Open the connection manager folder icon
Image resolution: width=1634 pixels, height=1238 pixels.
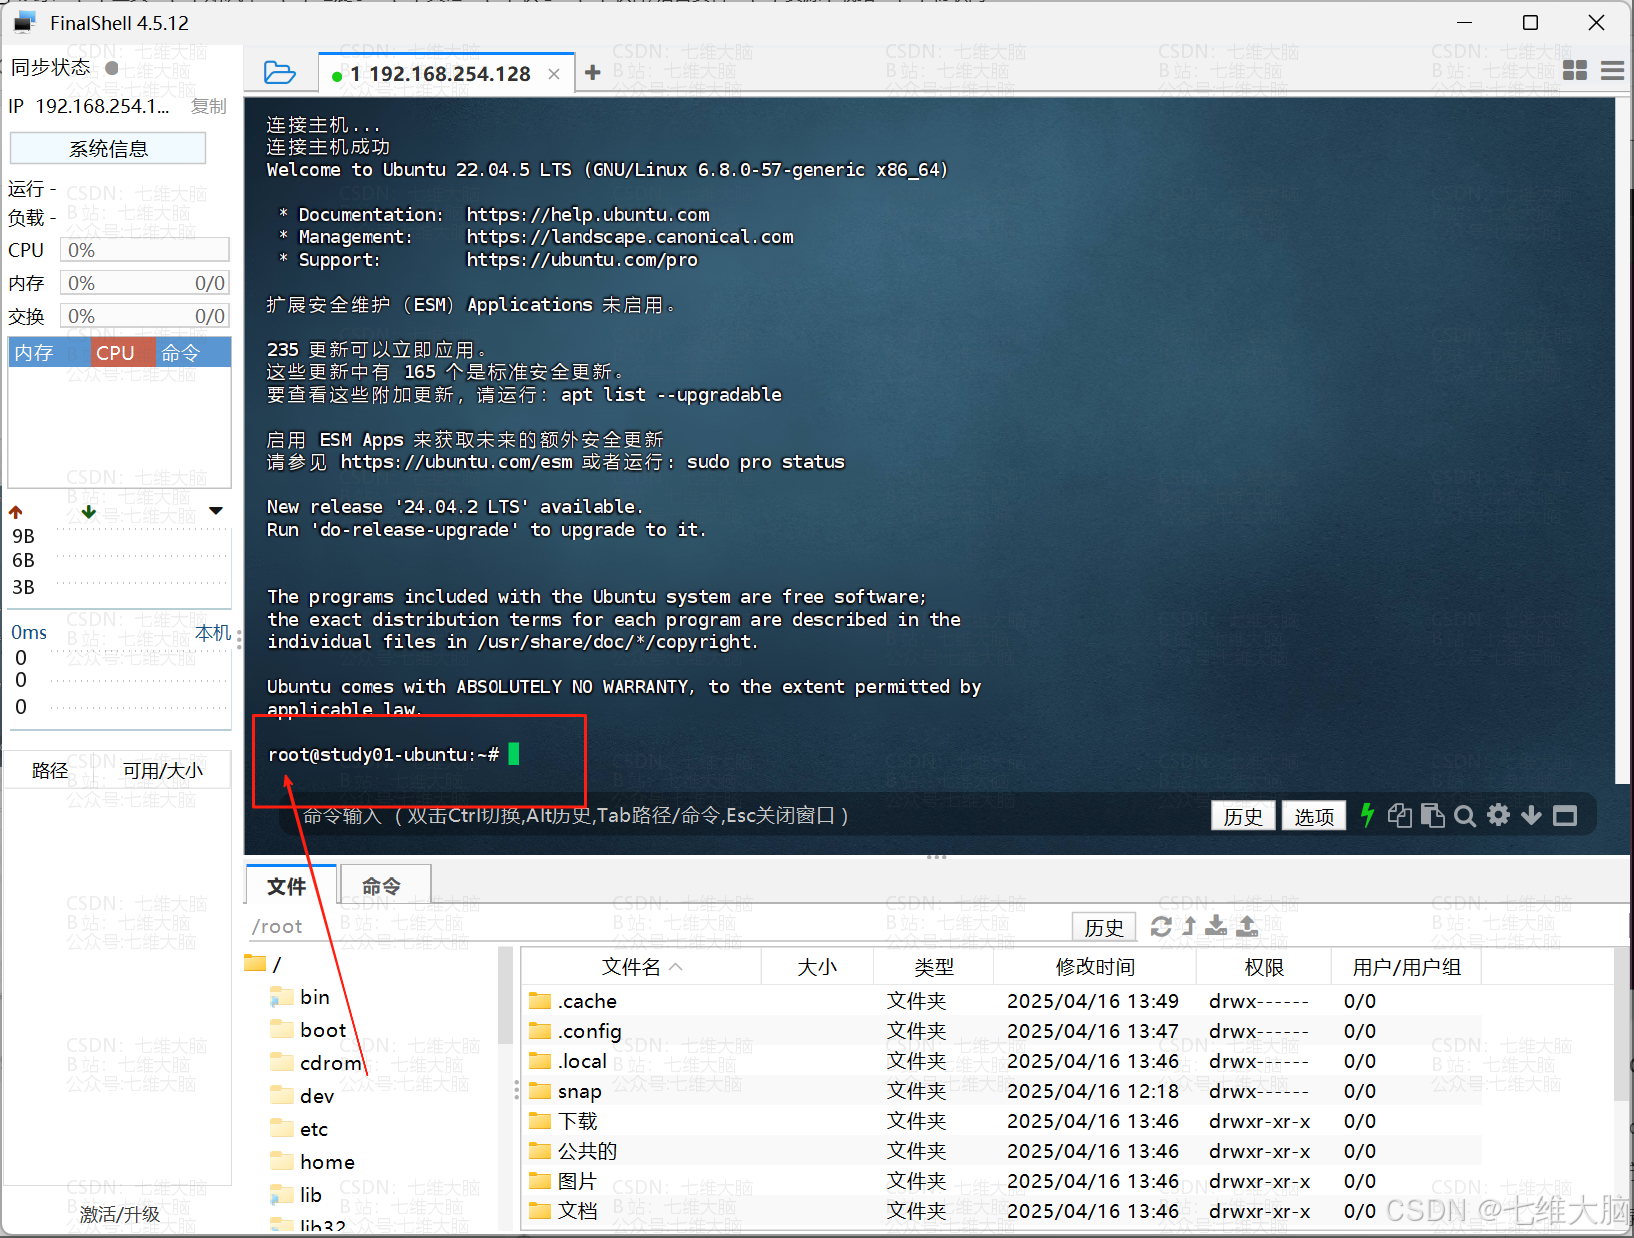279,72
